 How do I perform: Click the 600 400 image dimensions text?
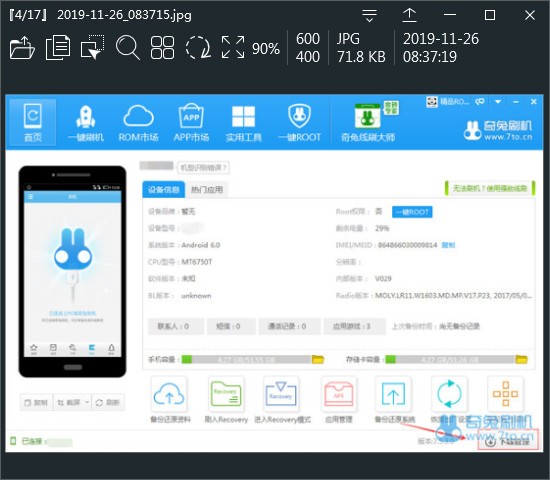point(308,48)
